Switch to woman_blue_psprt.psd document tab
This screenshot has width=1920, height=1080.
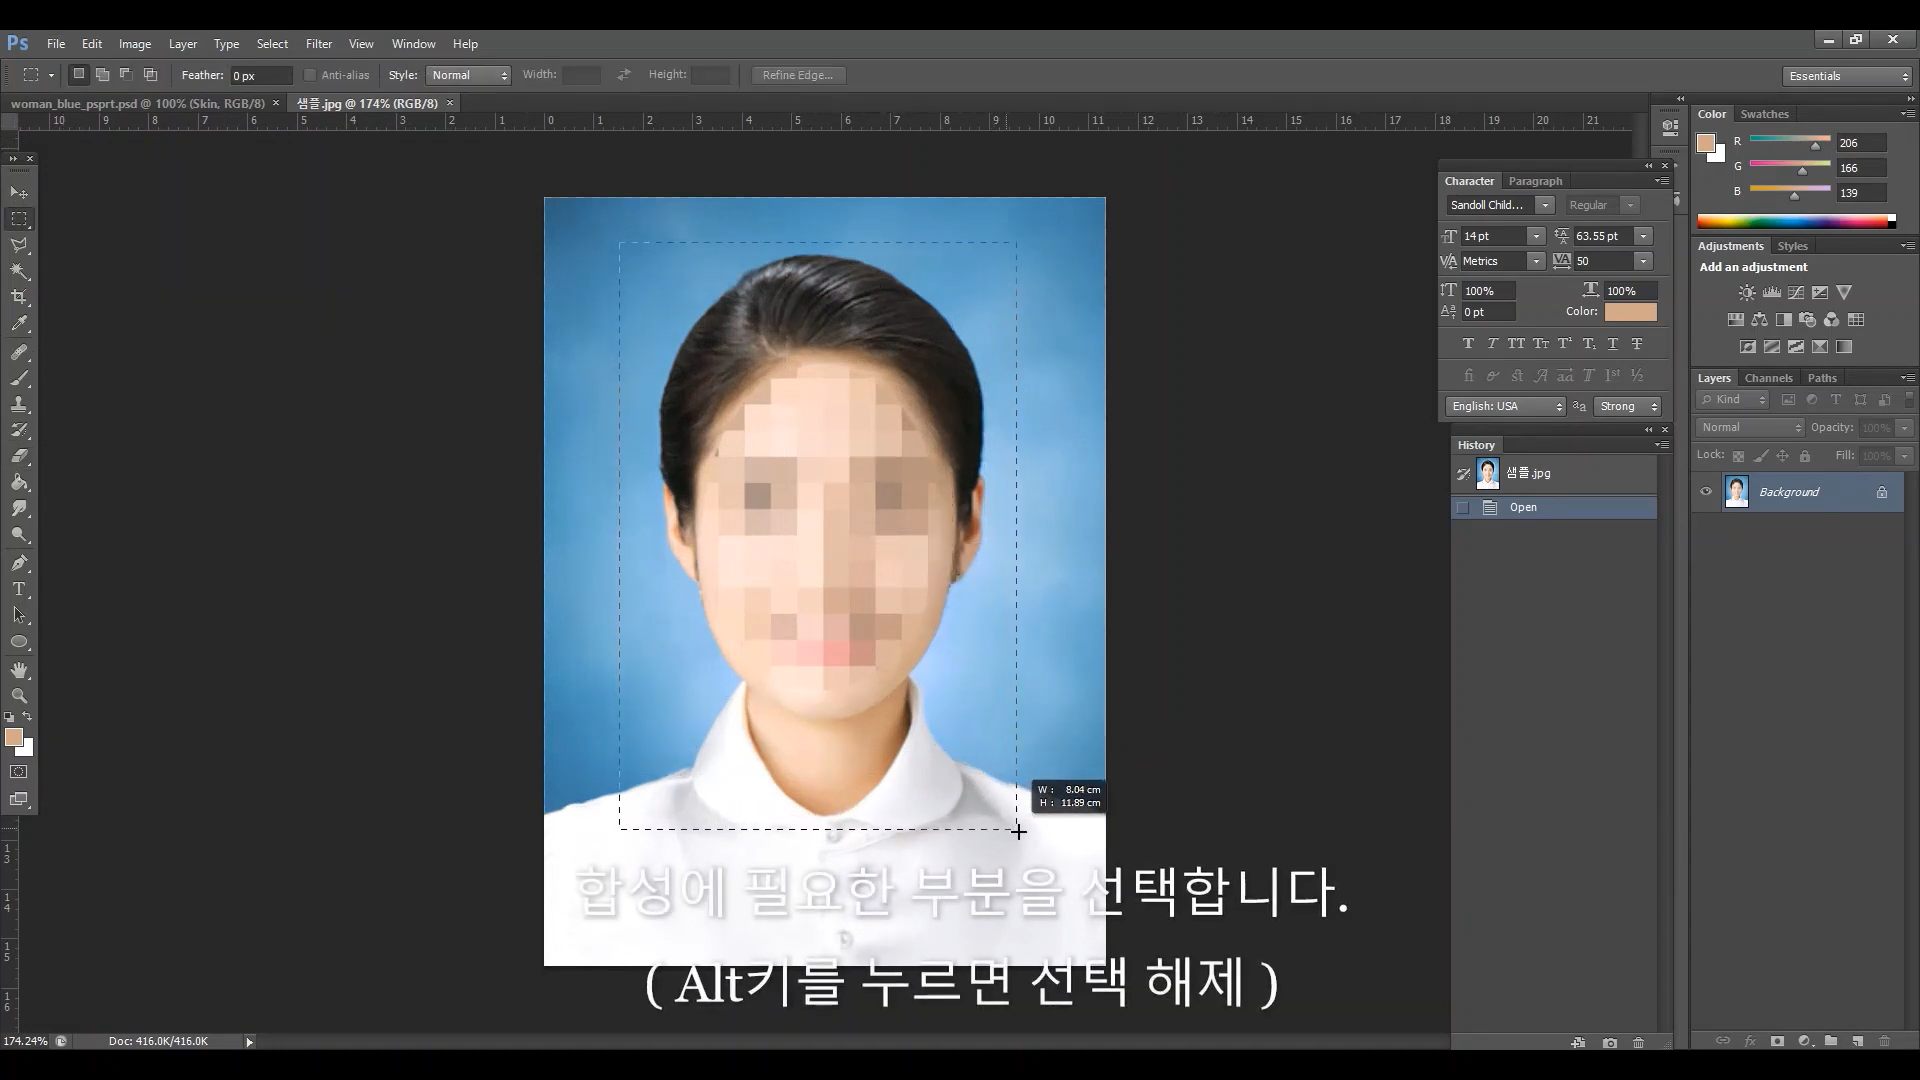tap(138, 103)
